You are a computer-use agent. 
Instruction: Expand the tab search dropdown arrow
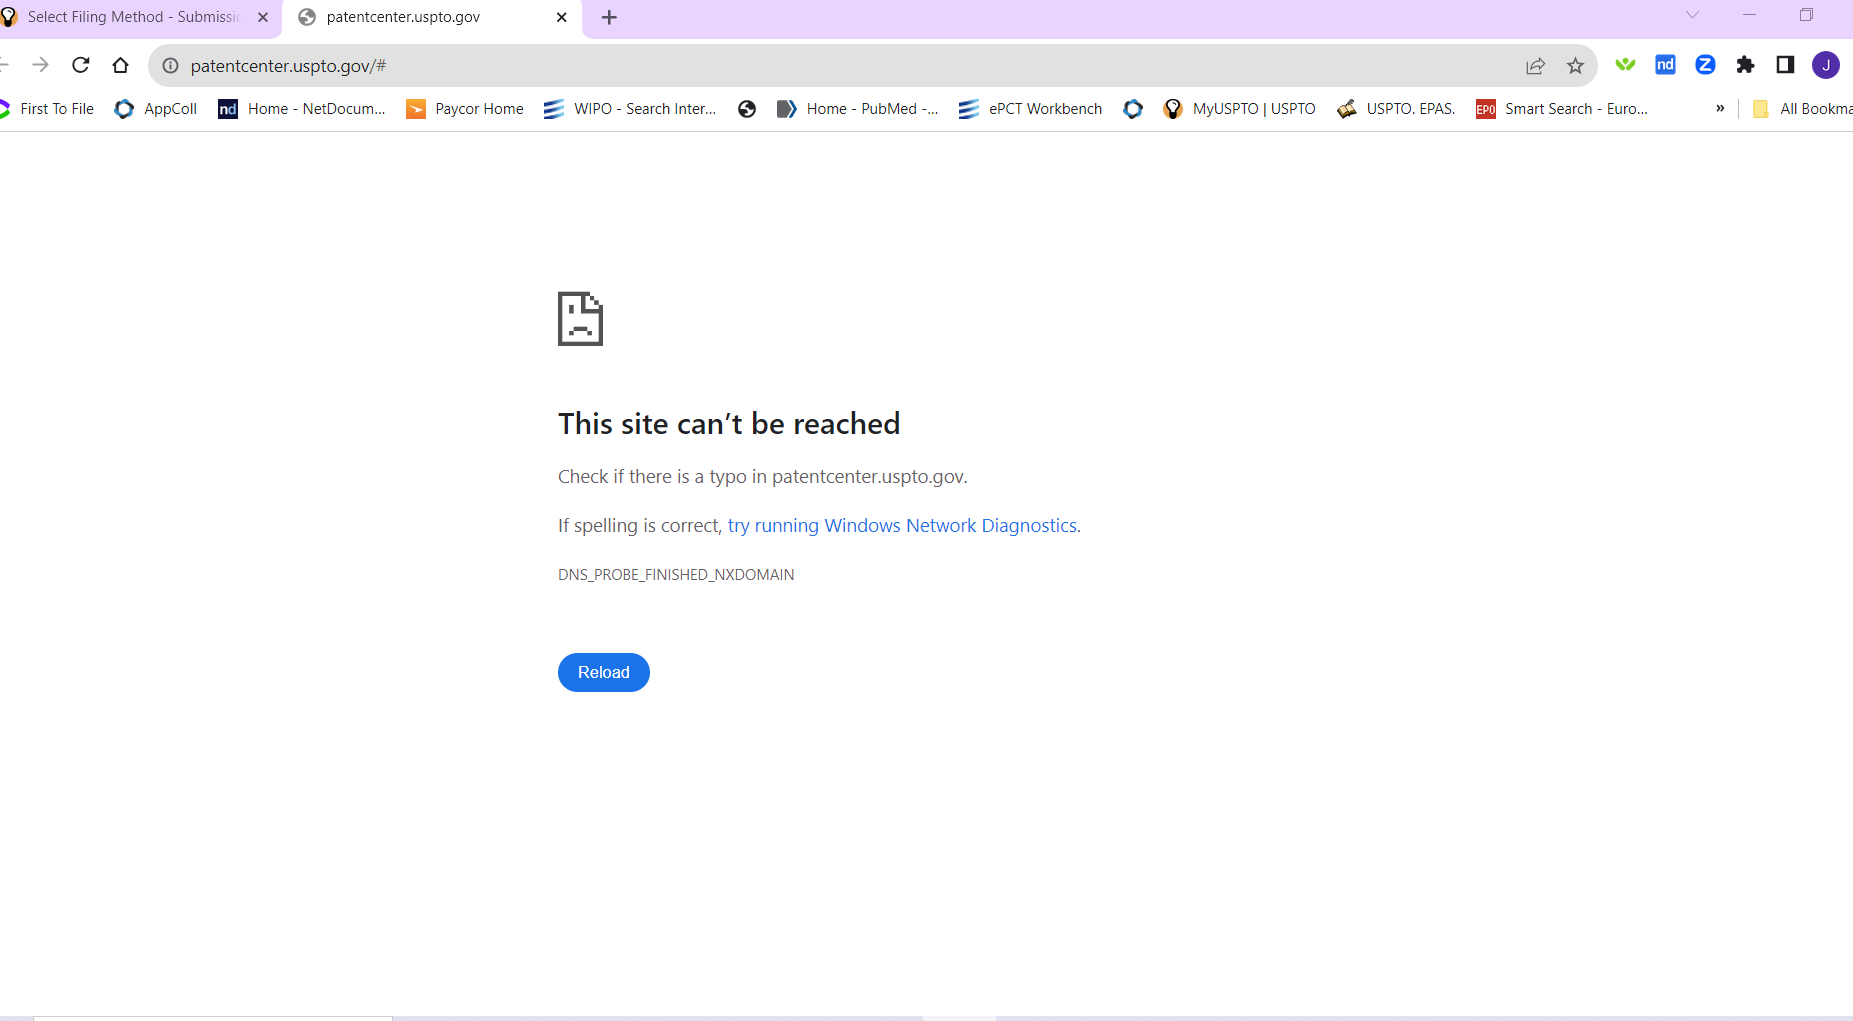1692,15
